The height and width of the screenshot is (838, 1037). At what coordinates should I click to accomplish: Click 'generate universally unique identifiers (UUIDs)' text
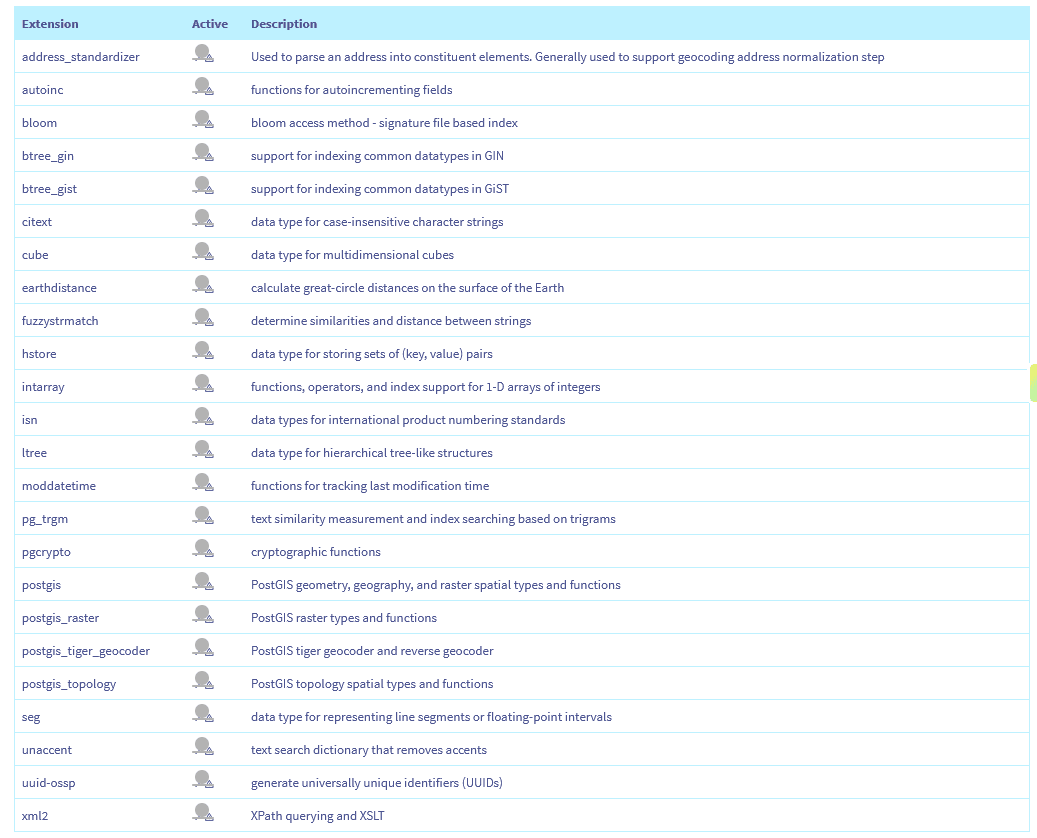coord(377,783)
